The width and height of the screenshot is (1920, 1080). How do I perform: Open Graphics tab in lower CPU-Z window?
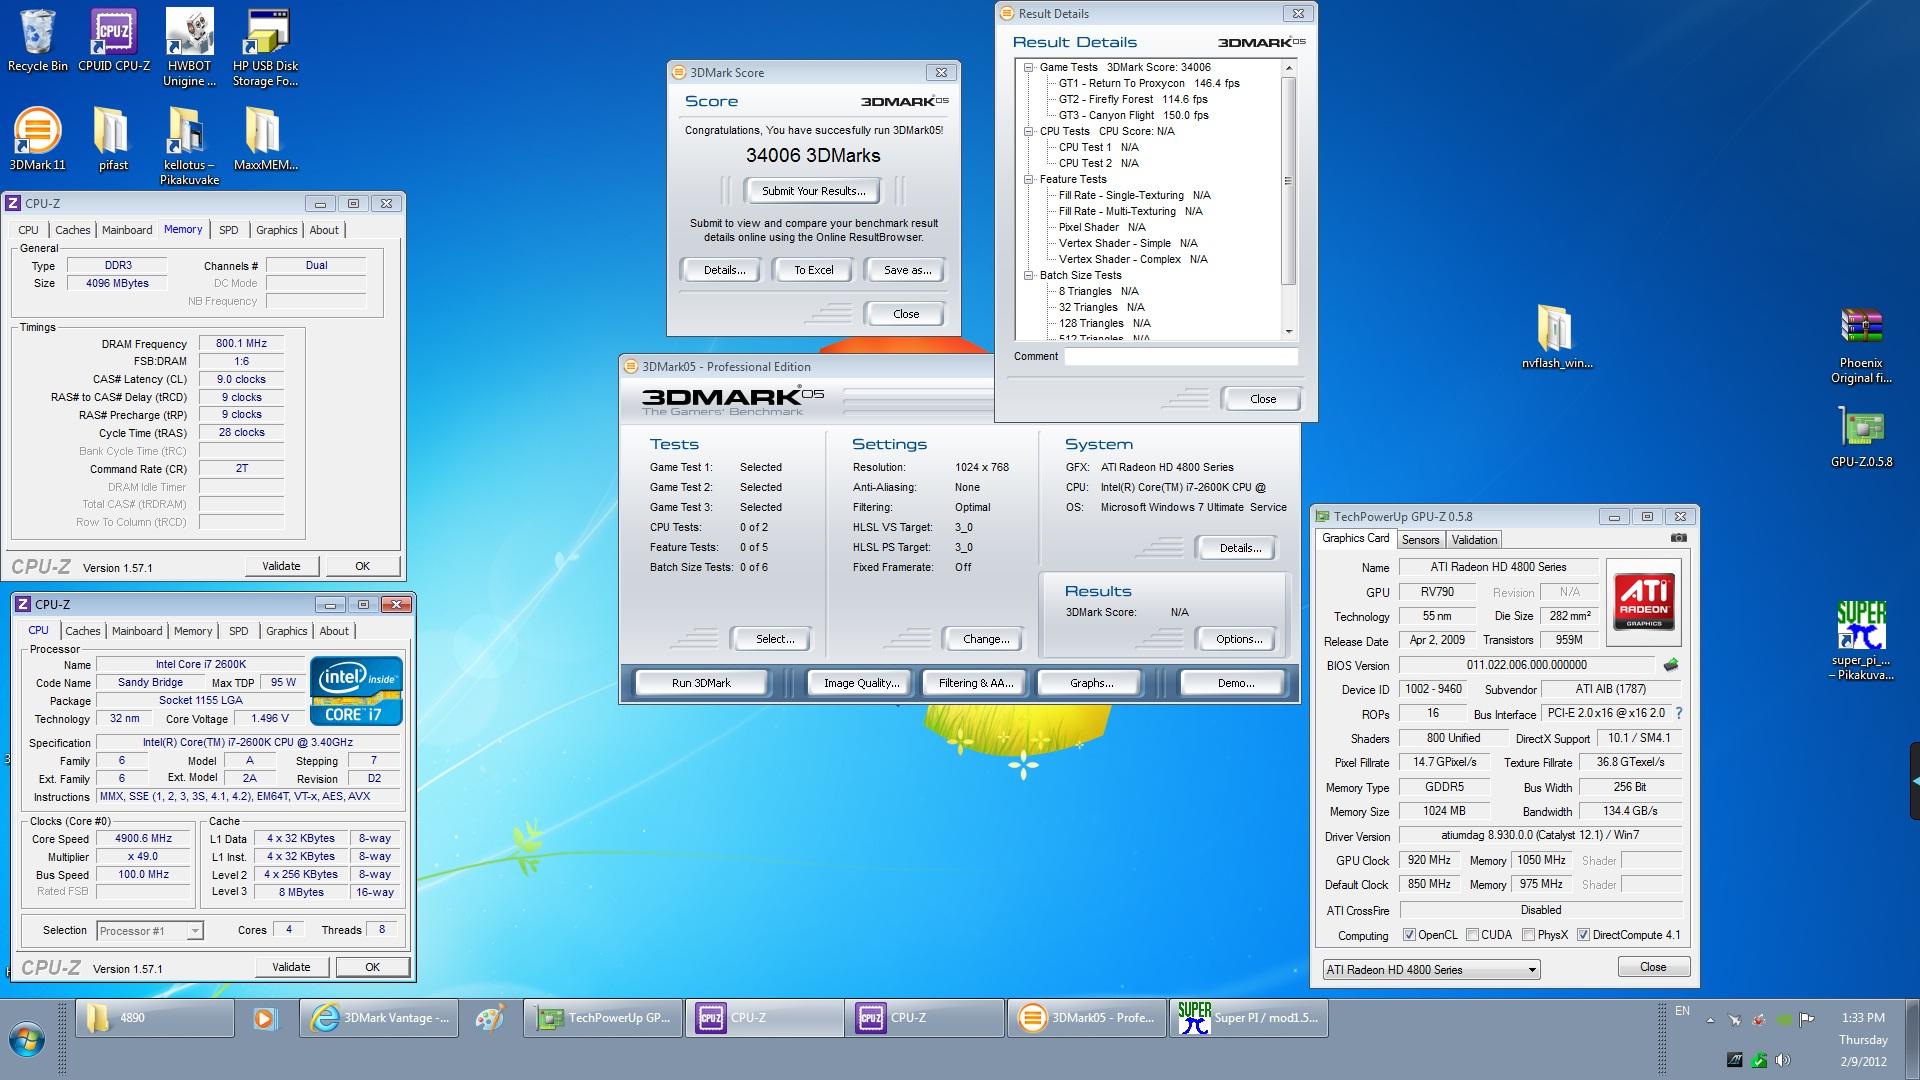pyautogui.click(x=287, y=631)
